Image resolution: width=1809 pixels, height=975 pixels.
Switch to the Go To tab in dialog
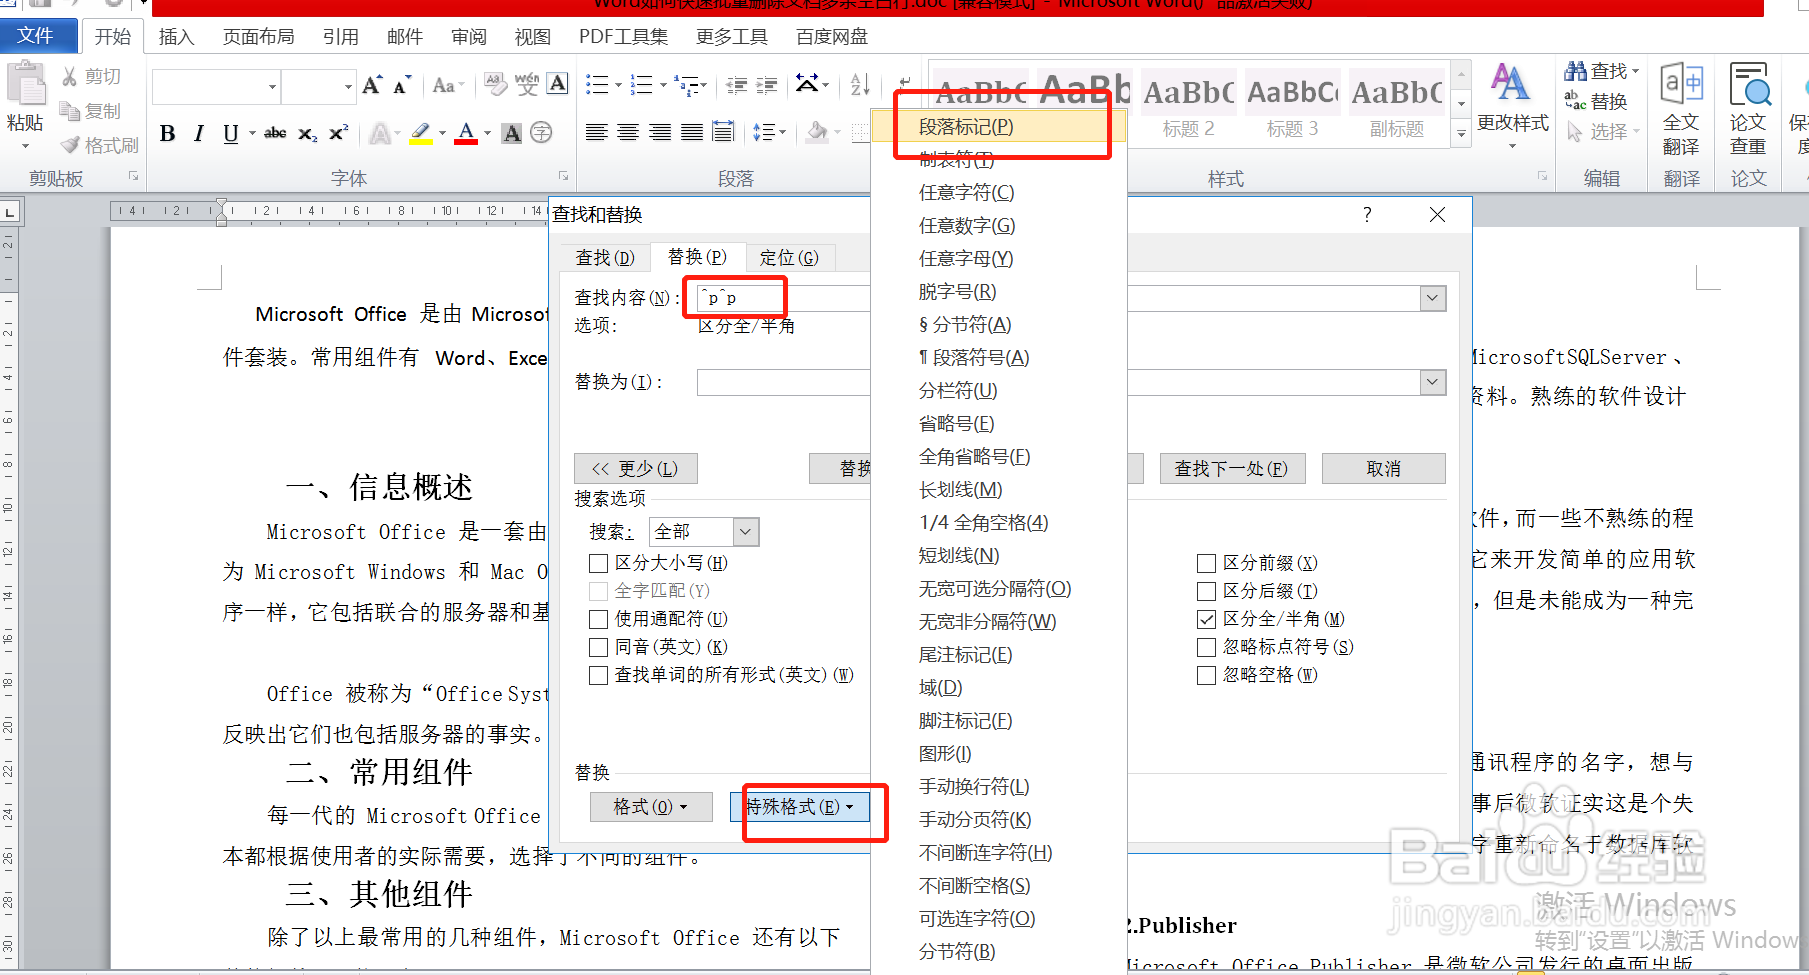[x=789, y=258]
